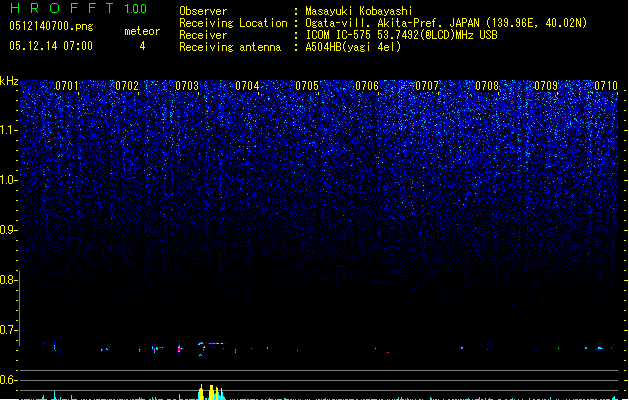This screenshot has height=400, width=629.
Task: Click the 0707 time marker
Action: [427, 86]
